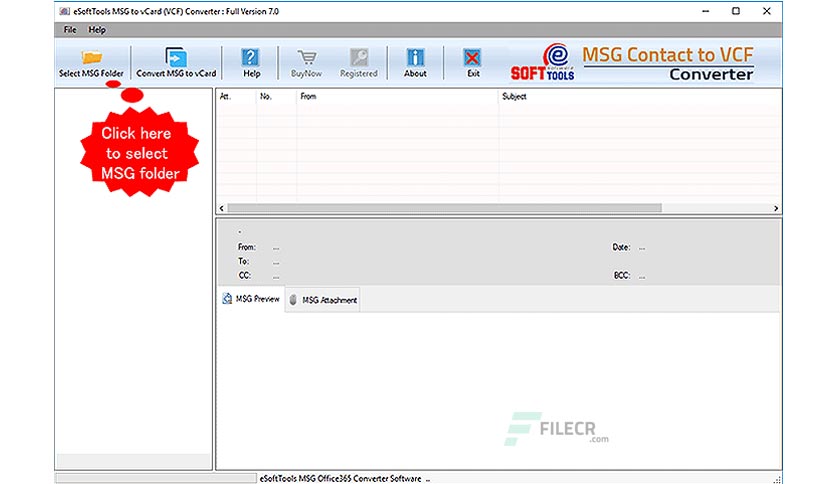The width and height of the screenshot is (836, 484).
Task: Sort by the From column header
Action: tap(397, 96)
